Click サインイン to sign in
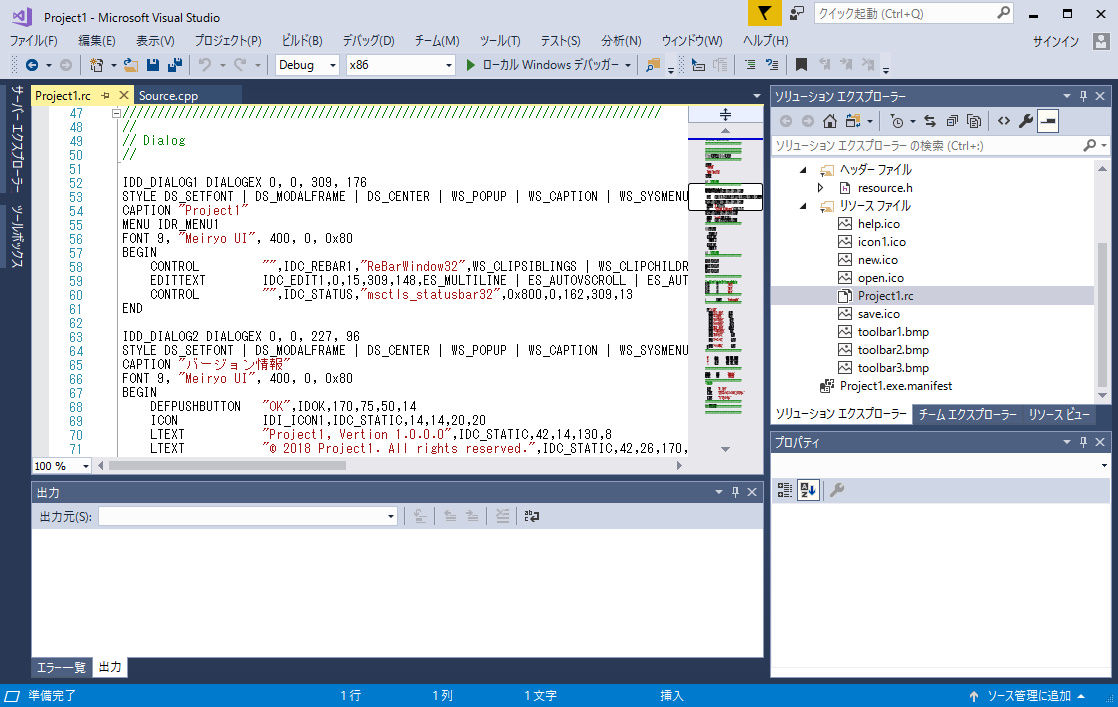The height and width of the screenshot is (707, 1118). (1055, 41)
